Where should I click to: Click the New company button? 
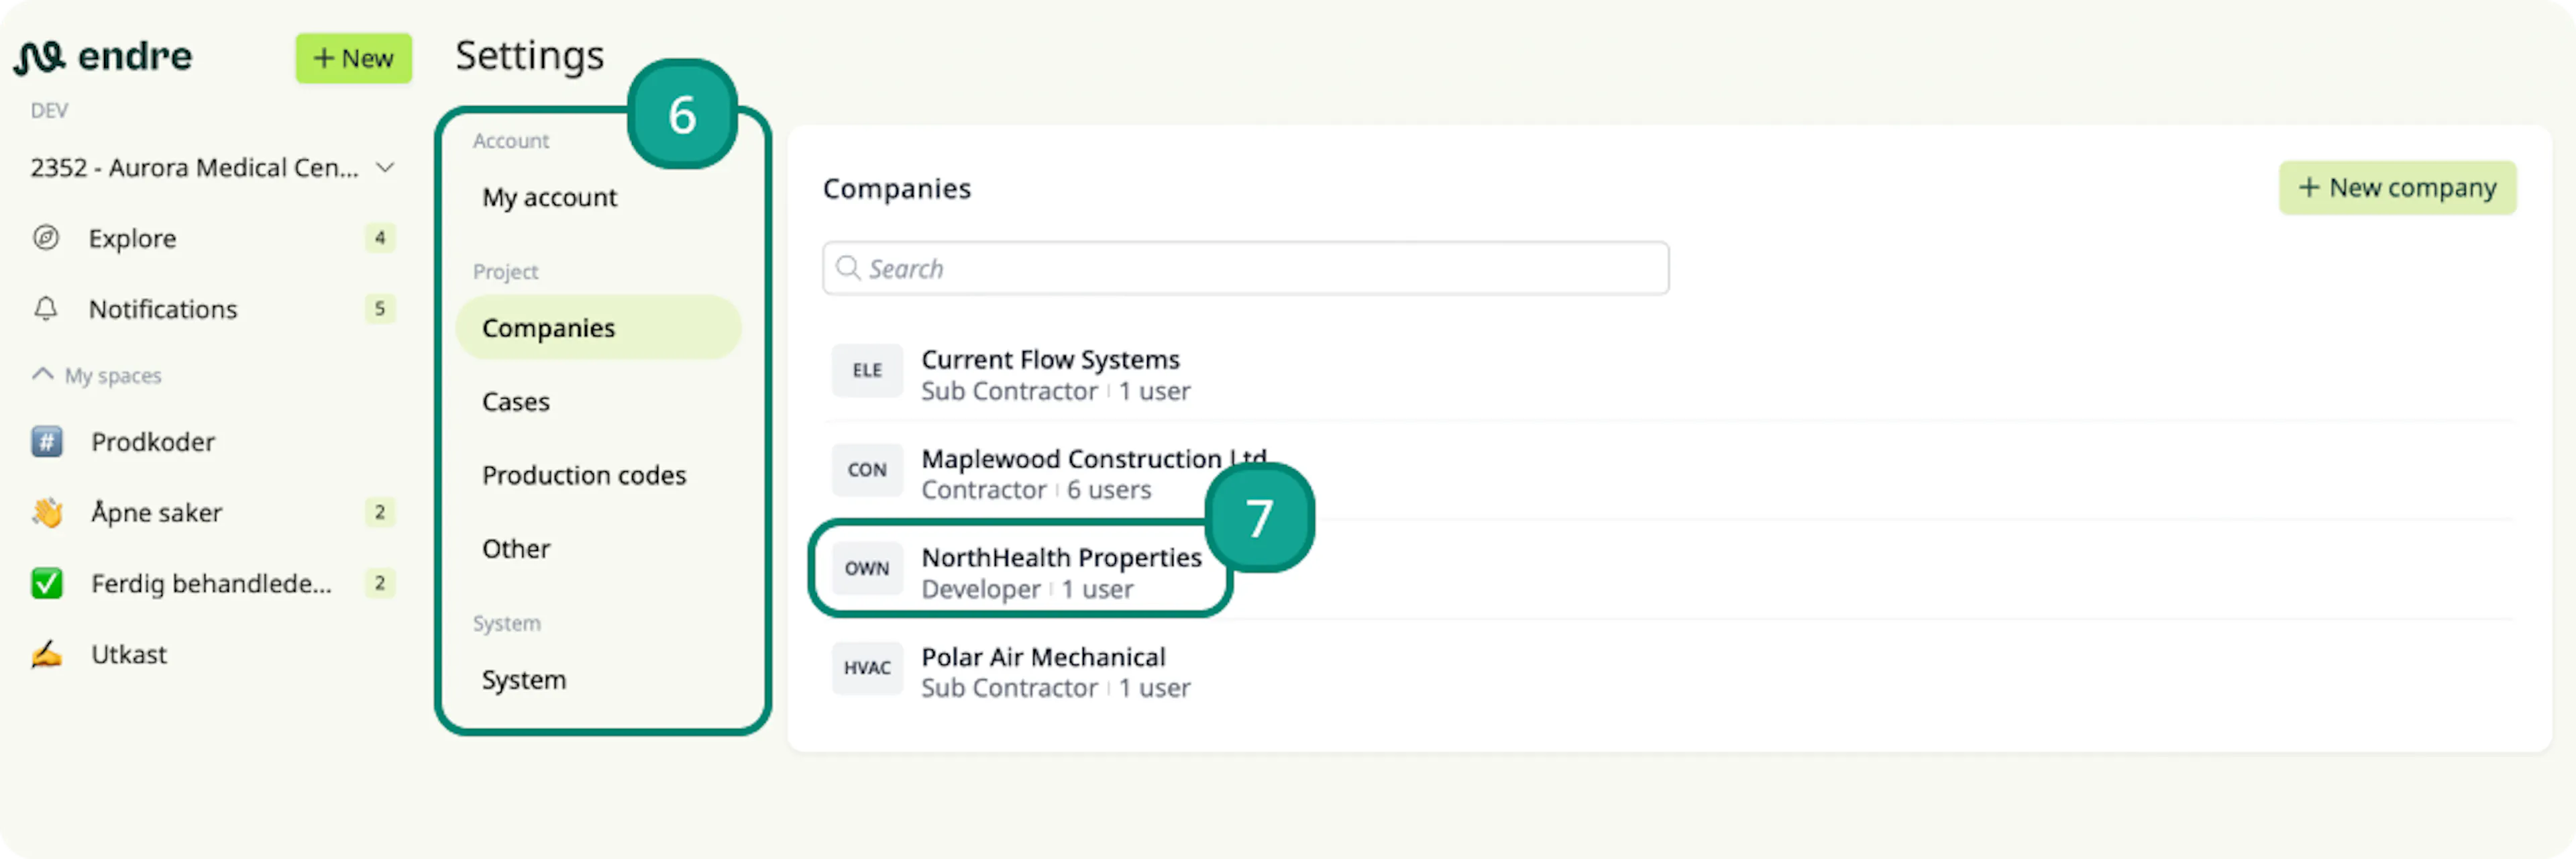(2397, 188)
